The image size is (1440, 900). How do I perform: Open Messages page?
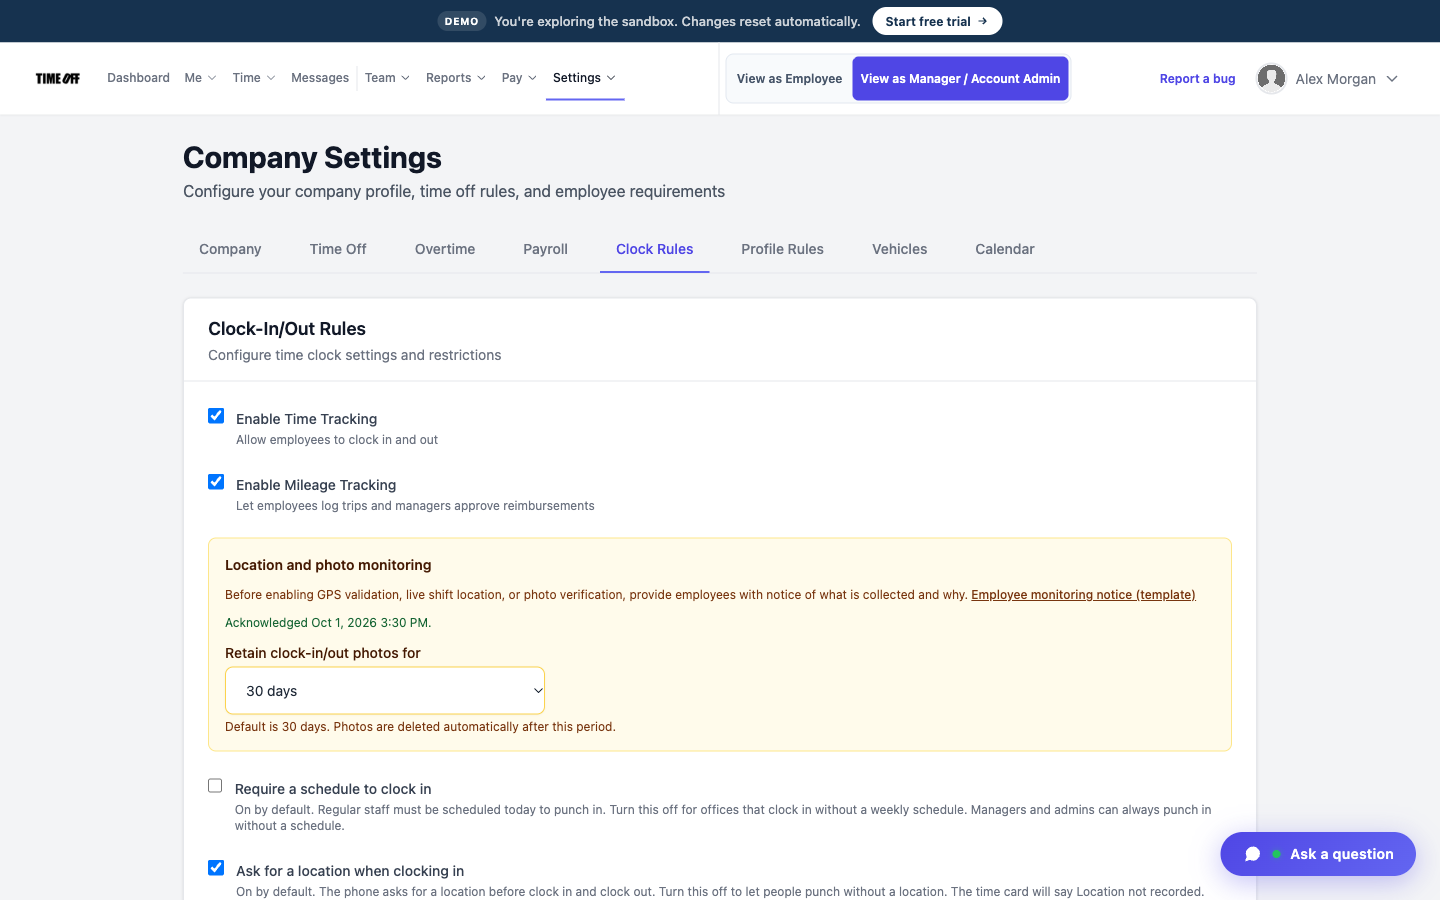[x=320, y=78]
